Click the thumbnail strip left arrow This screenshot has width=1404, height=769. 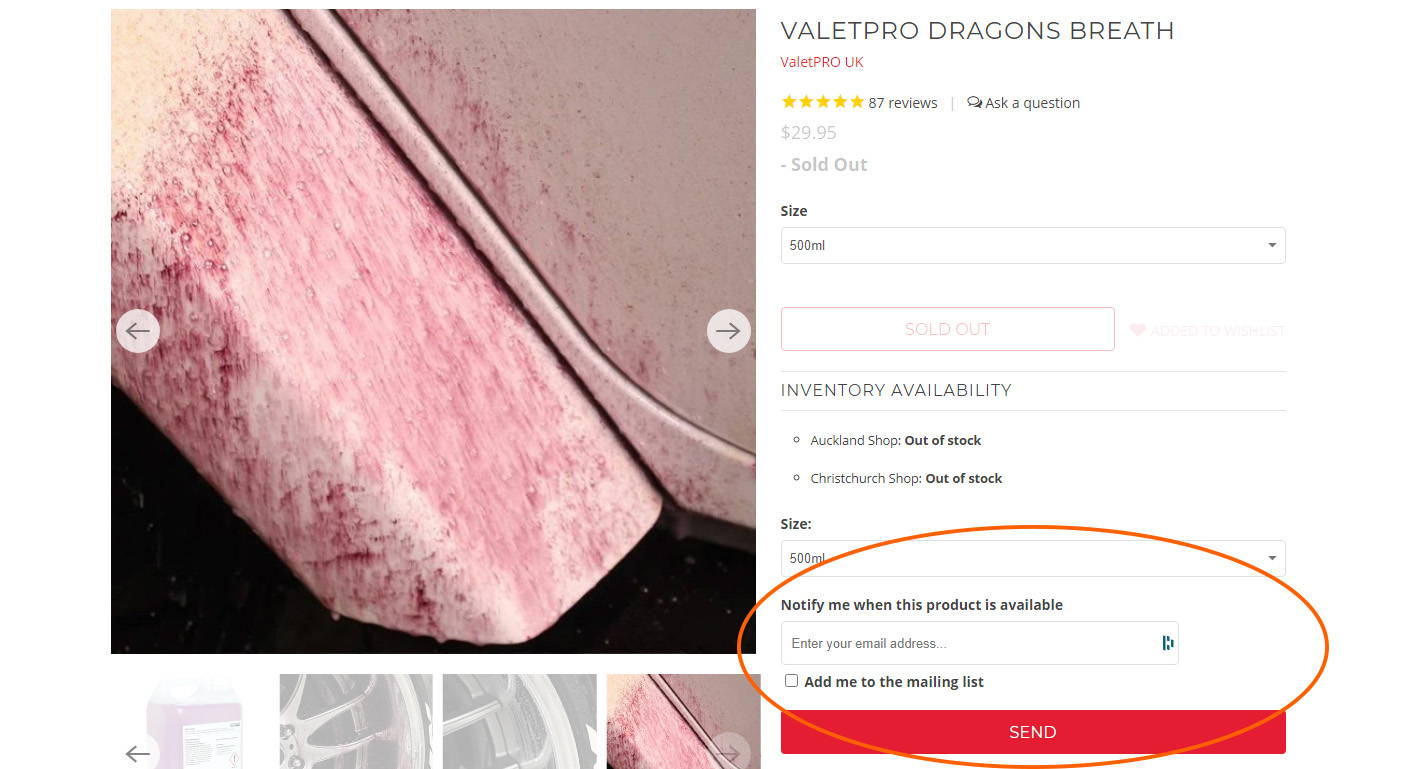(138, 754)
